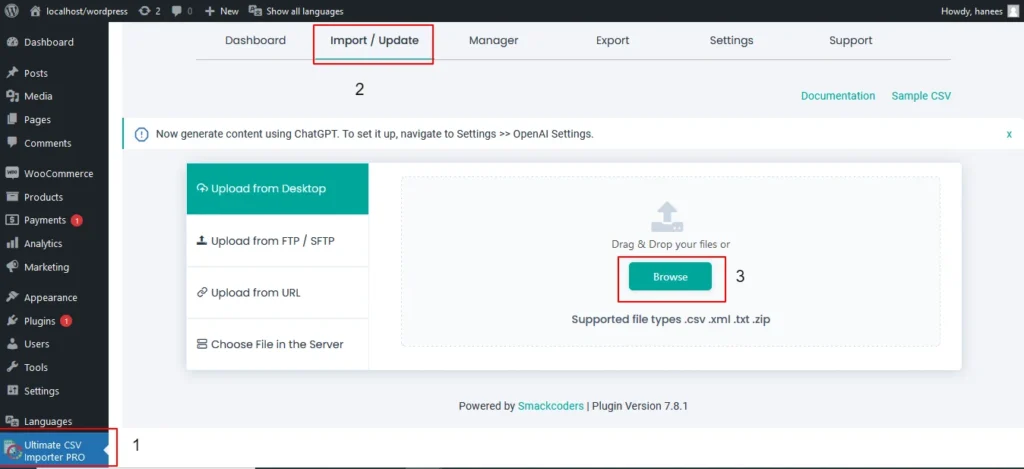1024x469 pixels.
Task: Click the New label in admin bar
Action: pos(229,11)
